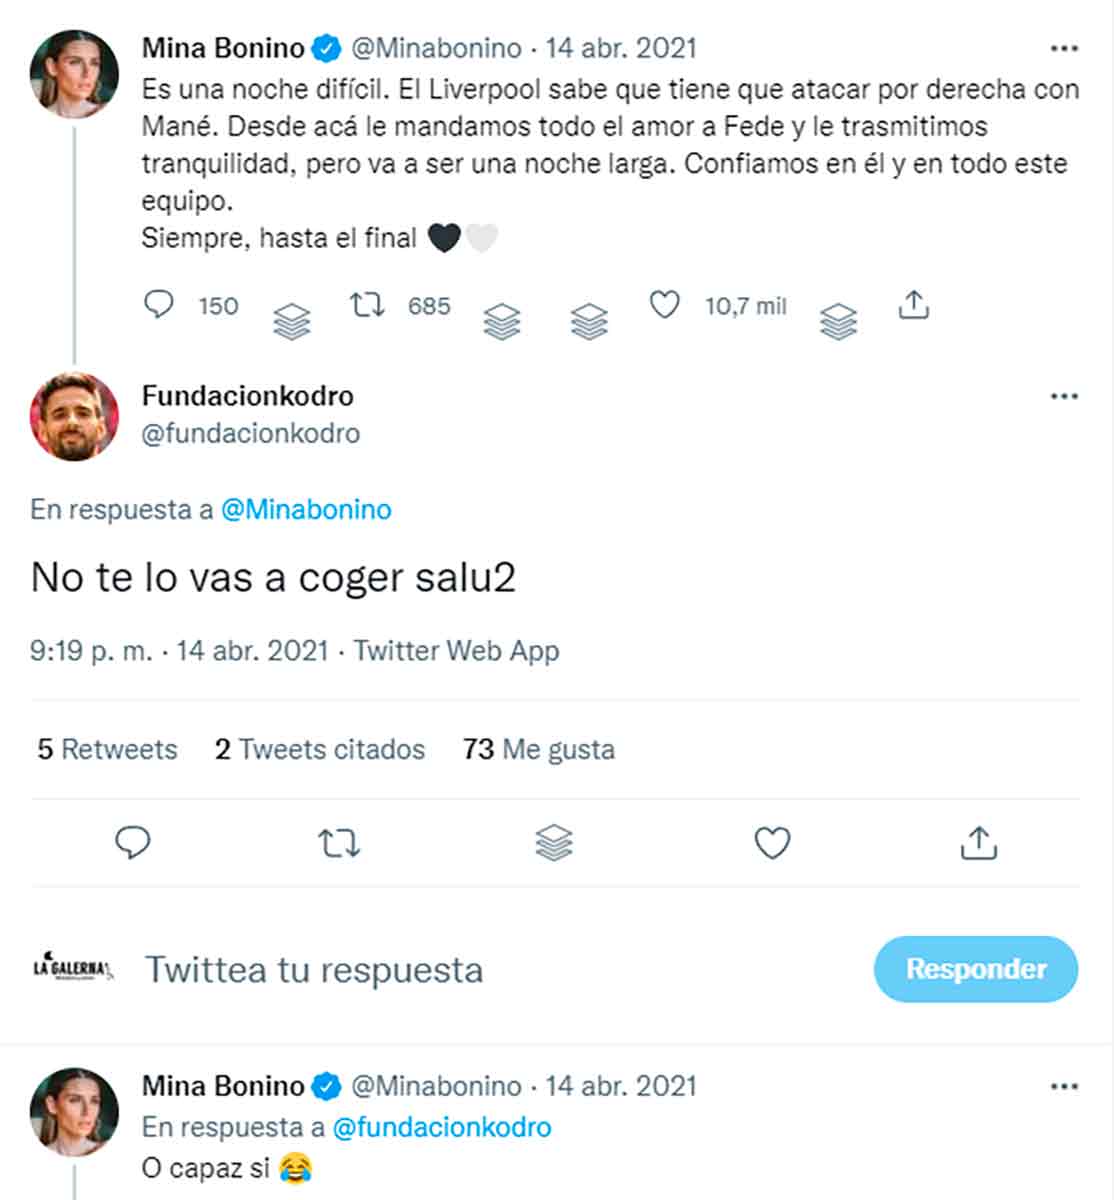Open the @fundacionkodro mention in the last reply
1114x1200 pixels.
(441, 1127)
